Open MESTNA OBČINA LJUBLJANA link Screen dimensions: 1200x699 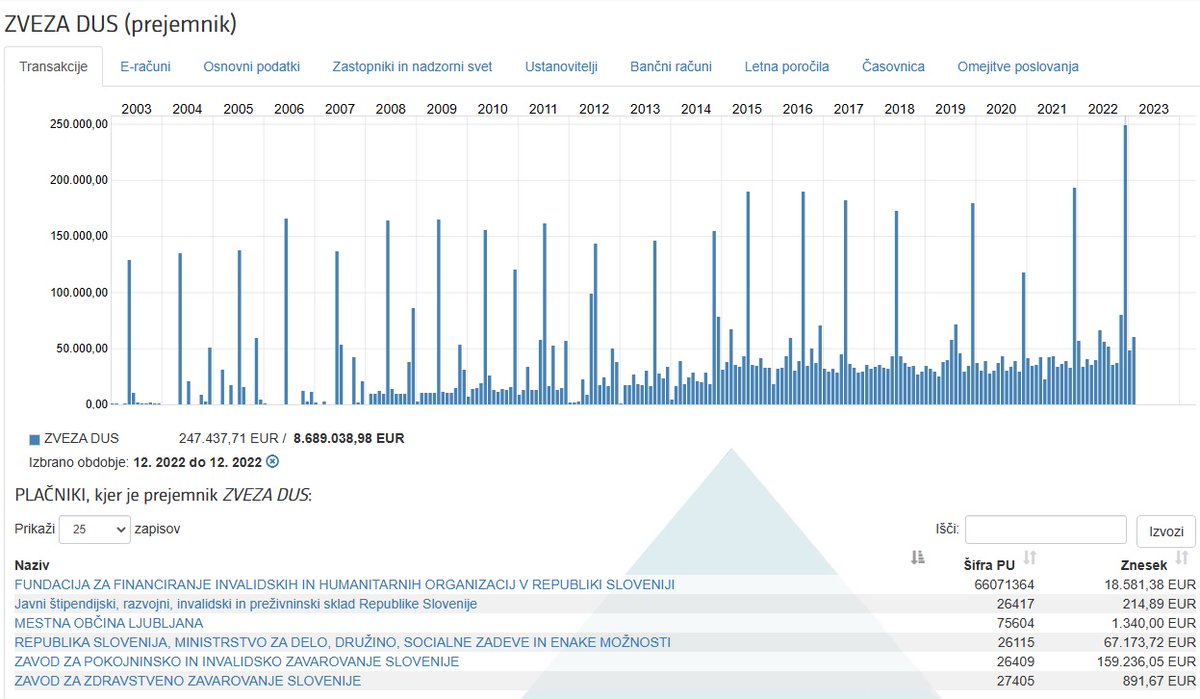(108, 623)
